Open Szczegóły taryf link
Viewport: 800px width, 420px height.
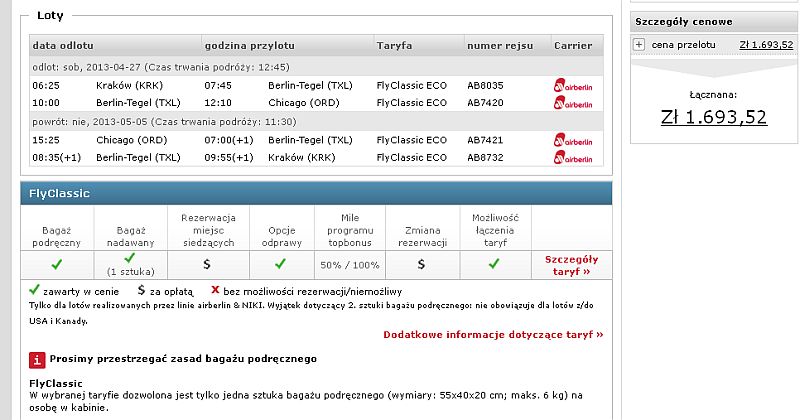tap(571, 265)
